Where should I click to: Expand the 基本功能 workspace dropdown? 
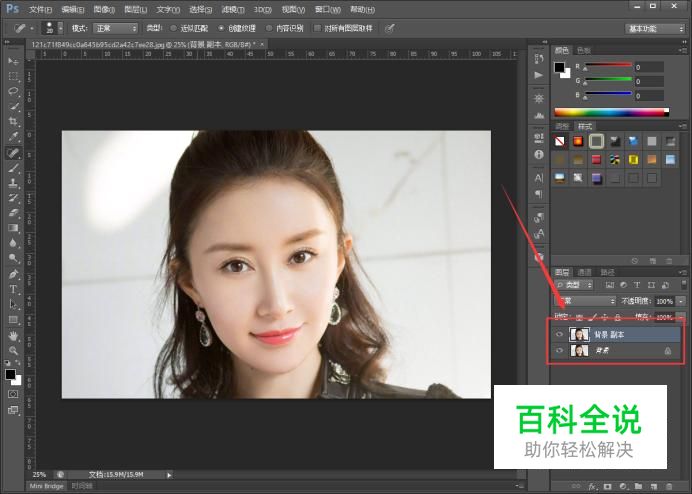click(655, 28)
